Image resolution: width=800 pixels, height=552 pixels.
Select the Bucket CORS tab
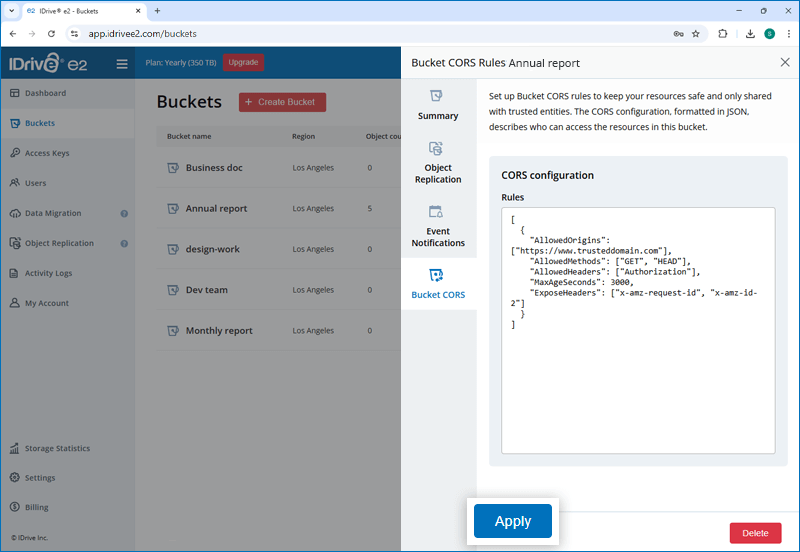(x=438, y=284)
